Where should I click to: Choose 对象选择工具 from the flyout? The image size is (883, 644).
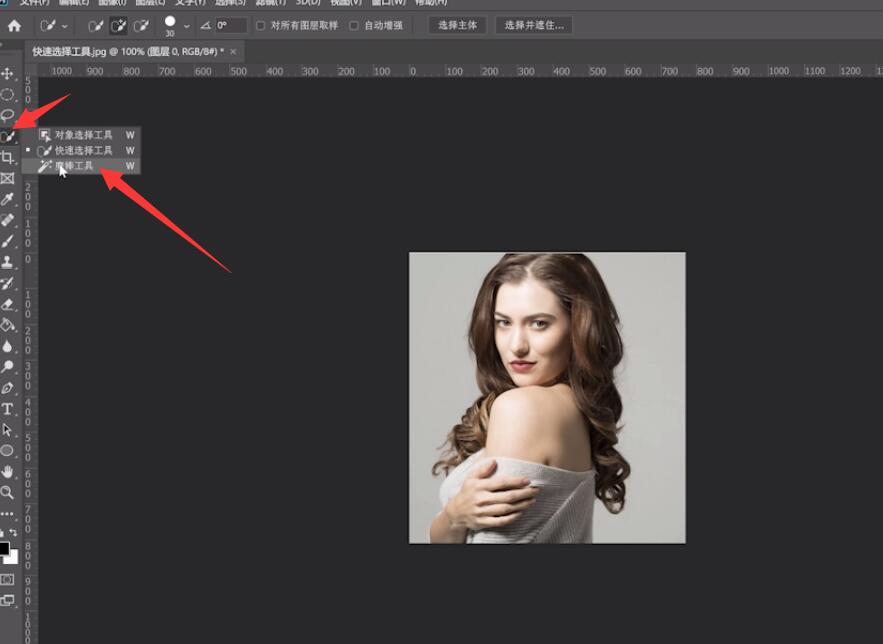82,135
